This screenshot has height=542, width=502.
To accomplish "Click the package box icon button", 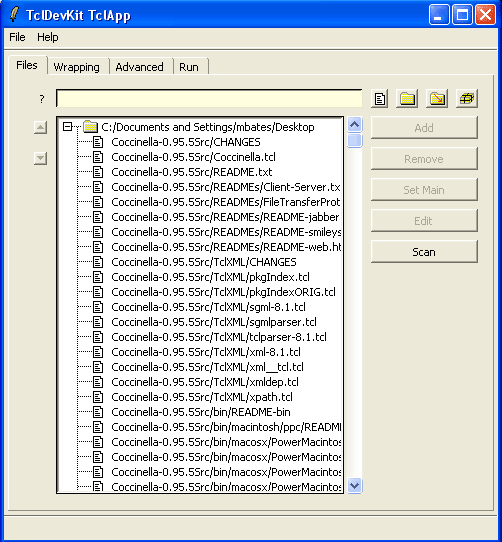I will point(467,99).
